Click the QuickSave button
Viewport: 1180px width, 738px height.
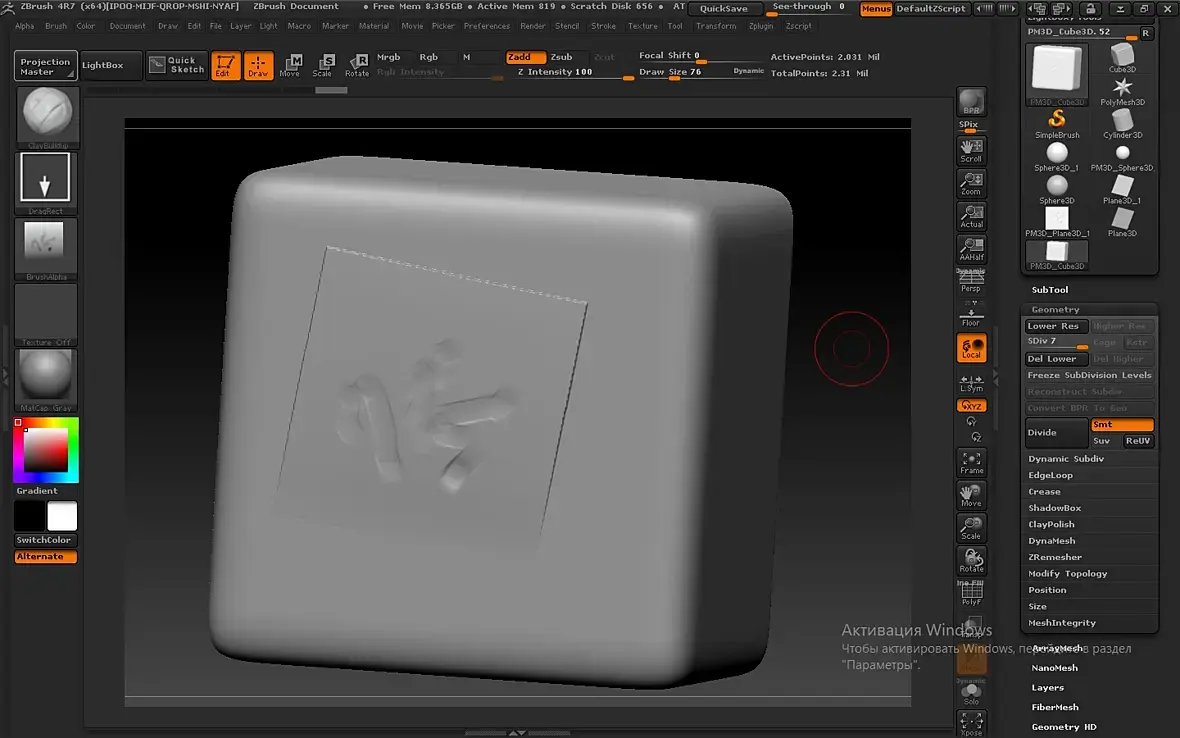pyautogui.click(x=723, y=8)
